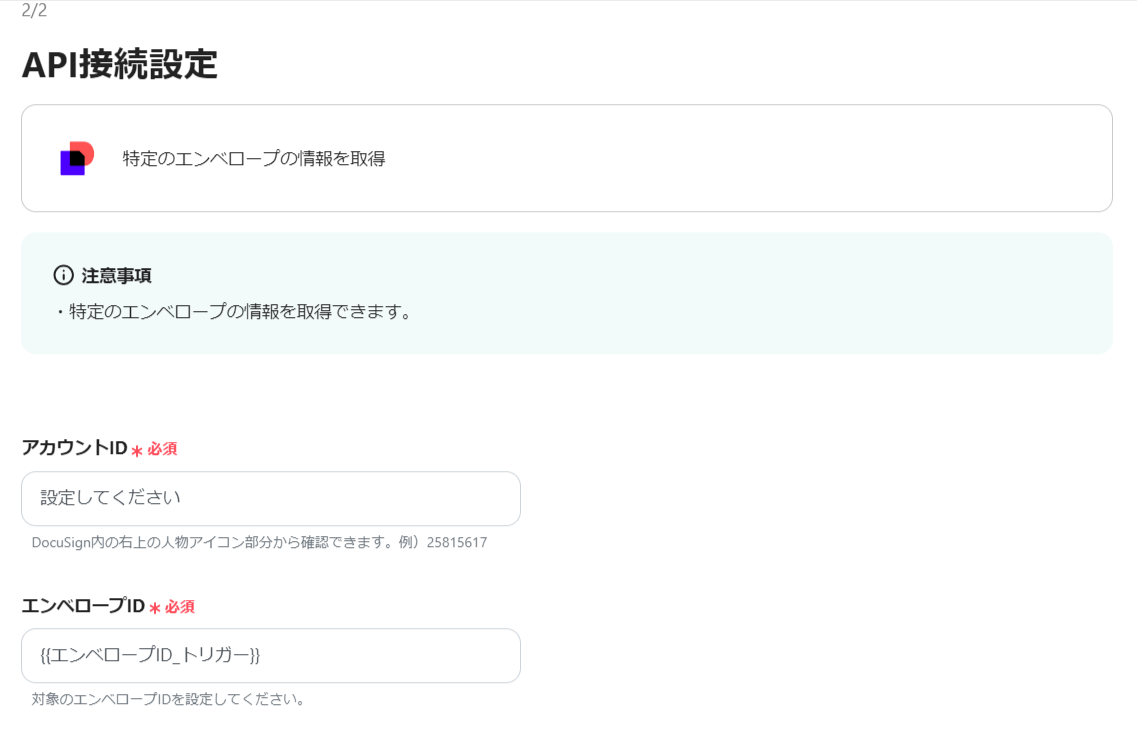Click the アカウントID field label
The width and height of the screenshot is (1137, 735).
point(75,448)
